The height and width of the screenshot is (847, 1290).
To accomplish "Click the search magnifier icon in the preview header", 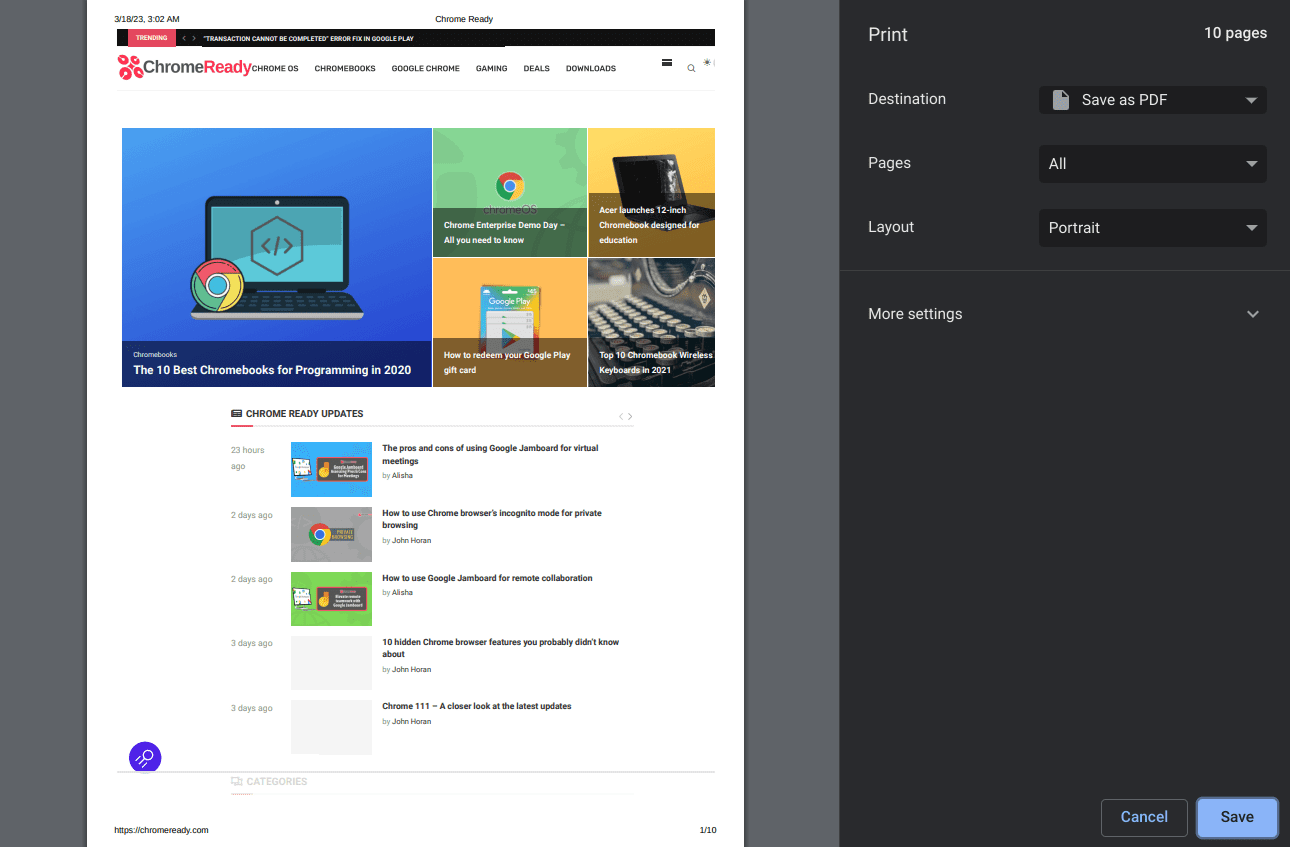I will coord(691,69).
